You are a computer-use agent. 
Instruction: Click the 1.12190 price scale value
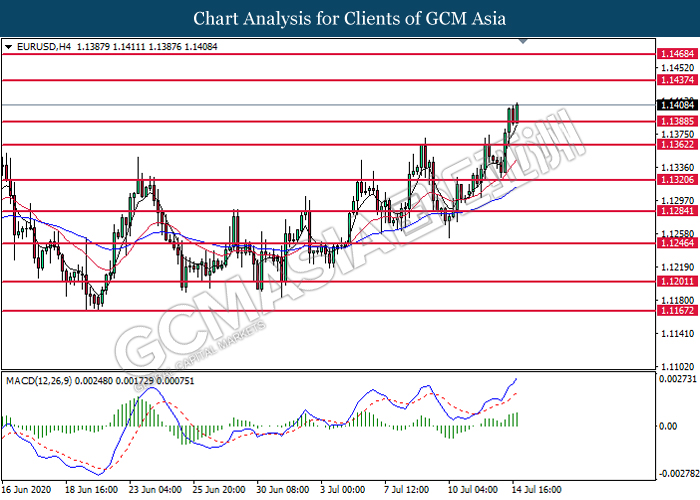(678, 267)
